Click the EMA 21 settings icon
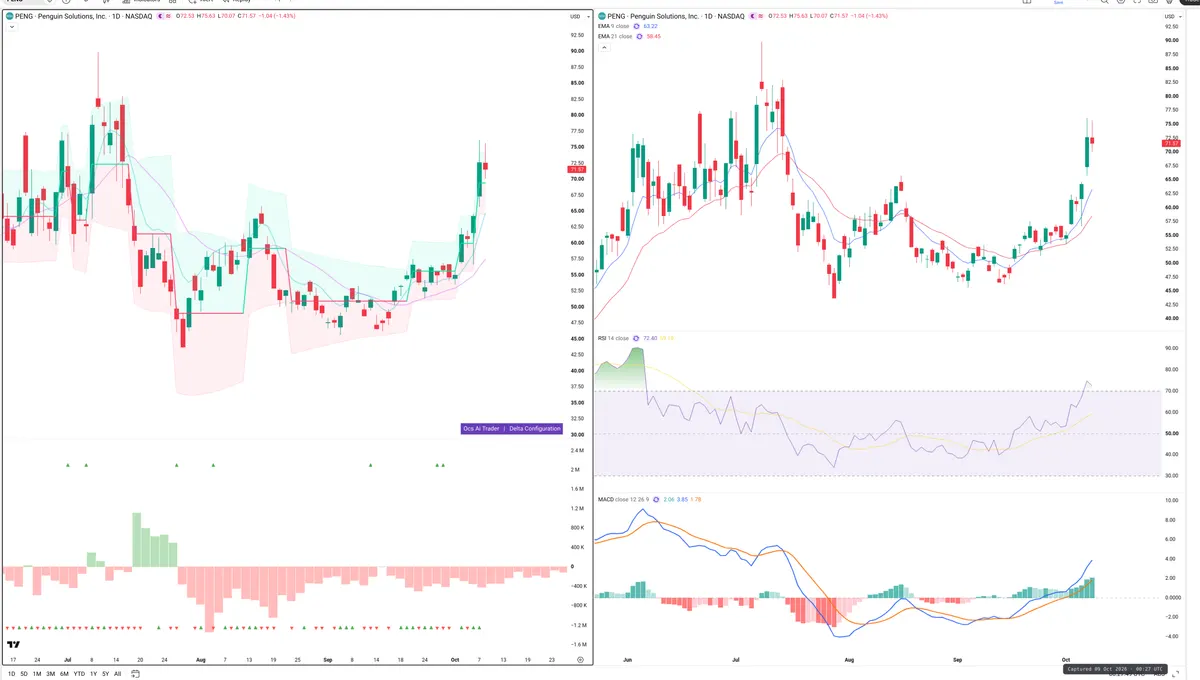The image size is (1200, 680). 639,36
